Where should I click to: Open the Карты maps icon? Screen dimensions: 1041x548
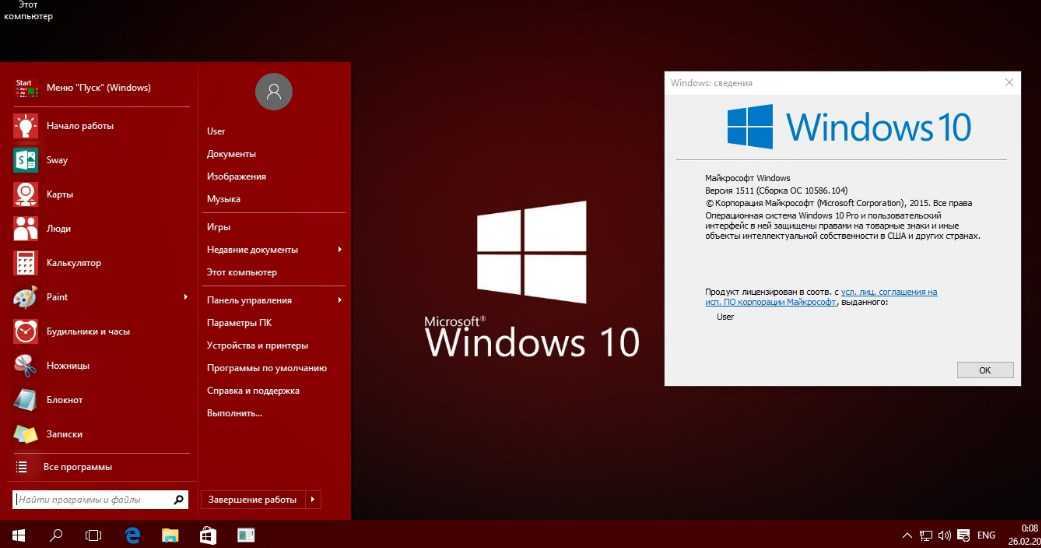pos(25,194)
